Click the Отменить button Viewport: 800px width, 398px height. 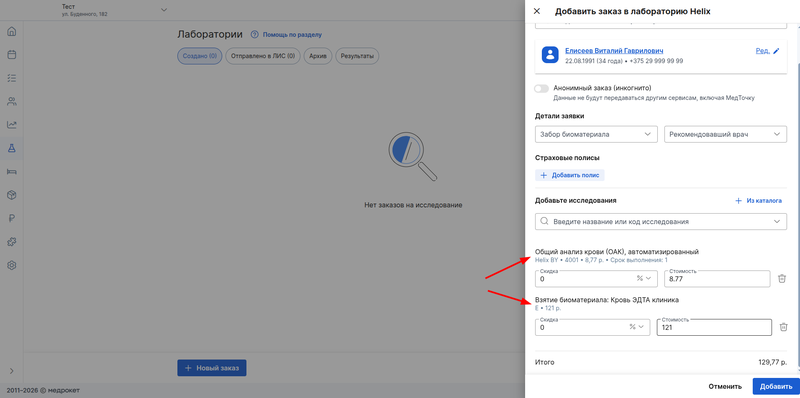tap(725, 386)
